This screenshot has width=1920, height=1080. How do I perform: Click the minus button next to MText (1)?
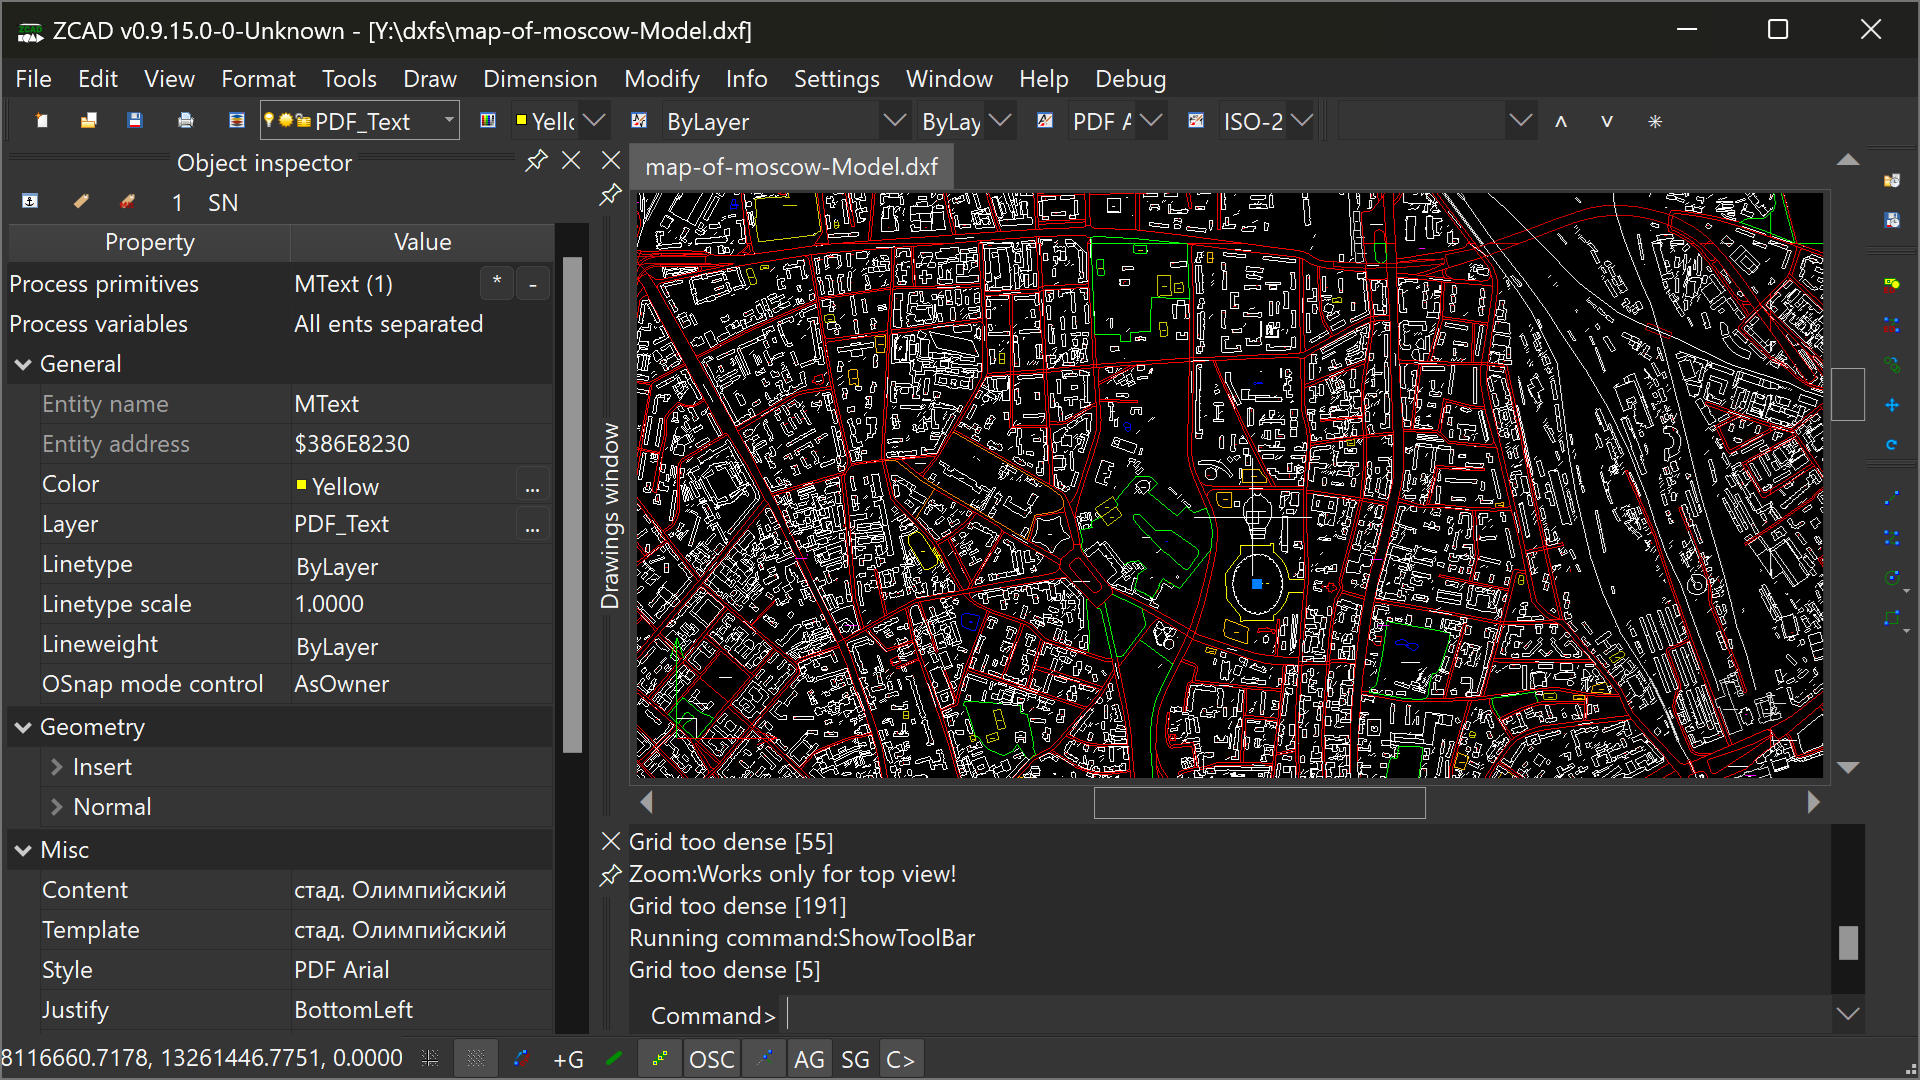[x=533, y=284]
